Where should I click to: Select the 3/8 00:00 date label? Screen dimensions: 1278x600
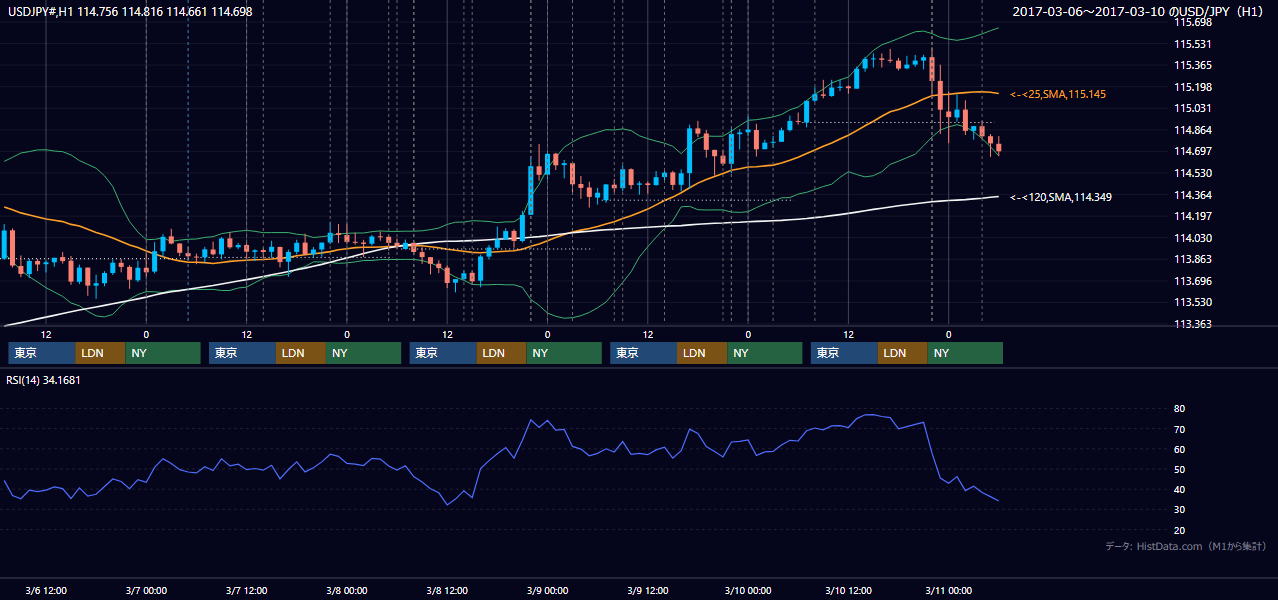tap(347, 590)
